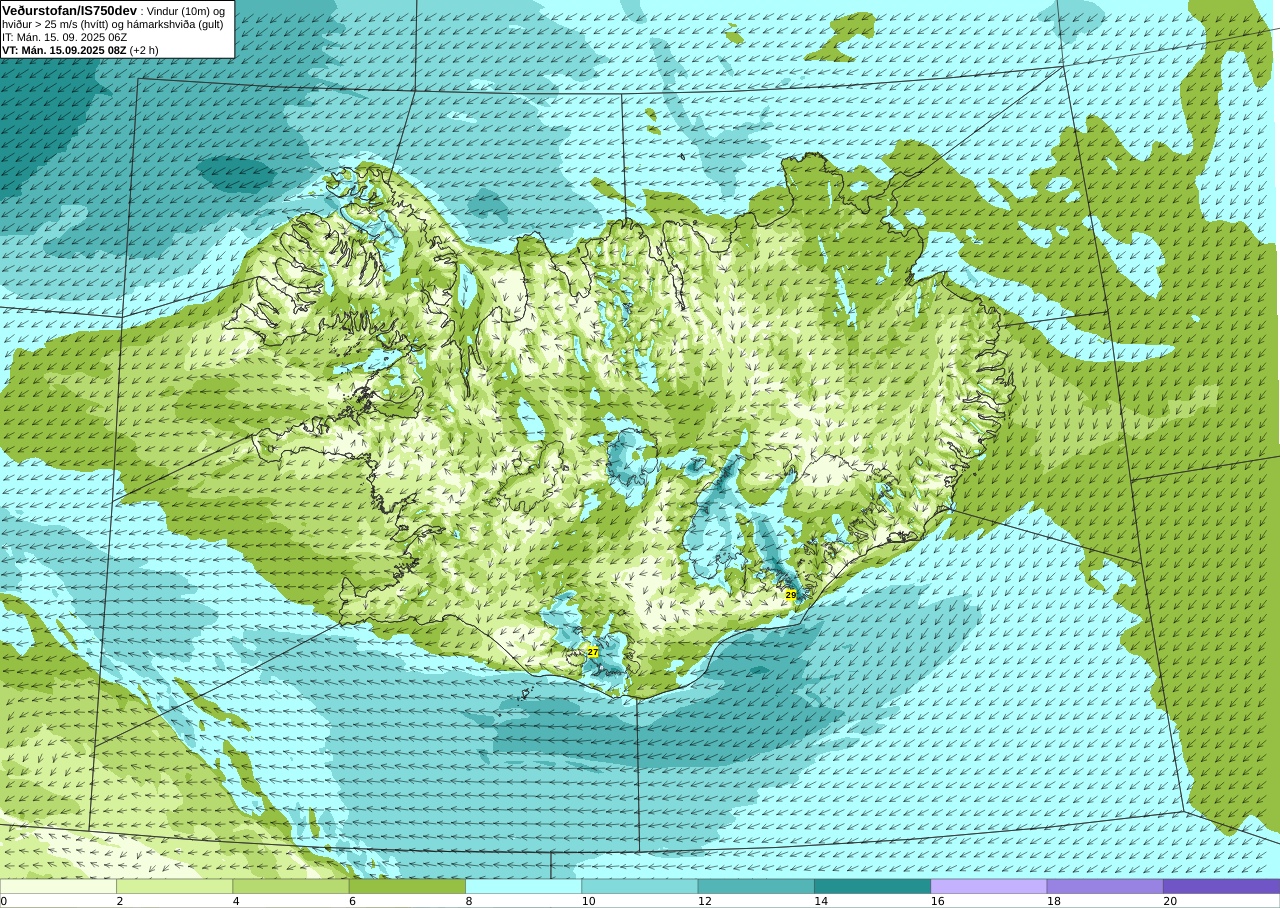1280x908 pixels.
Task: Click the legend scale value 12
Action: (704, 901)
